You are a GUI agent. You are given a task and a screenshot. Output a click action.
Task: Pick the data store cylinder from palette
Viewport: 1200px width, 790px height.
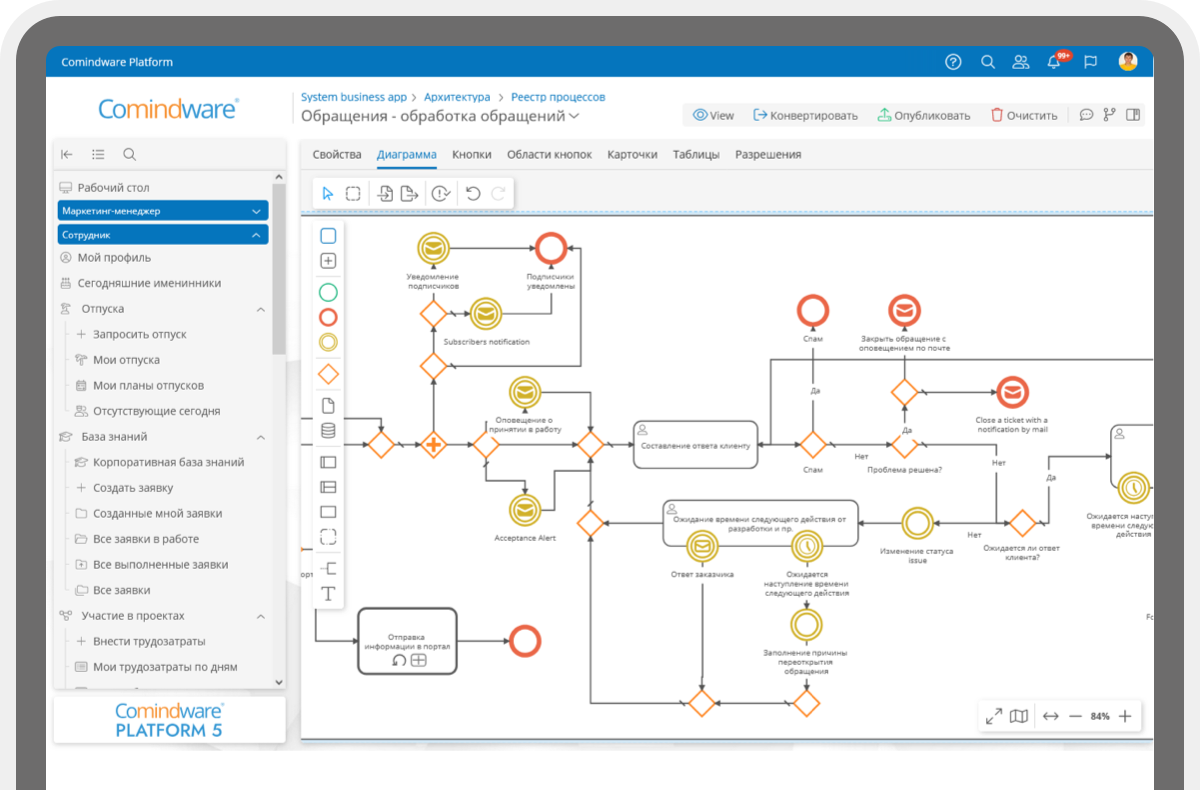pyautogui.click(x=328, y=431)
